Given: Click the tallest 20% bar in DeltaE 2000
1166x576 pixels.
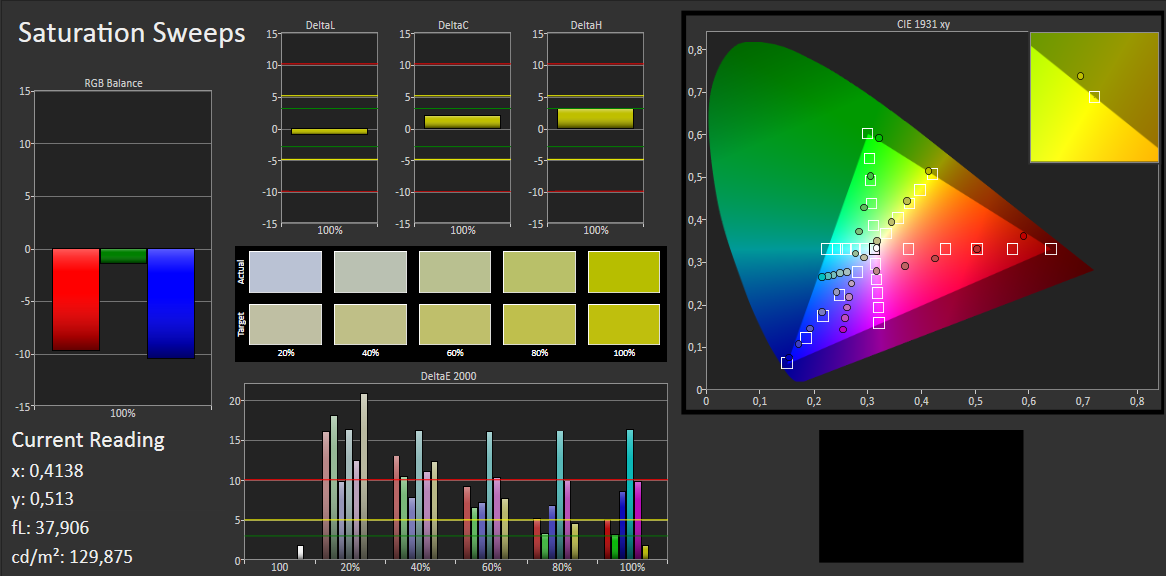Looking at the screenshot, I should 364,476.
